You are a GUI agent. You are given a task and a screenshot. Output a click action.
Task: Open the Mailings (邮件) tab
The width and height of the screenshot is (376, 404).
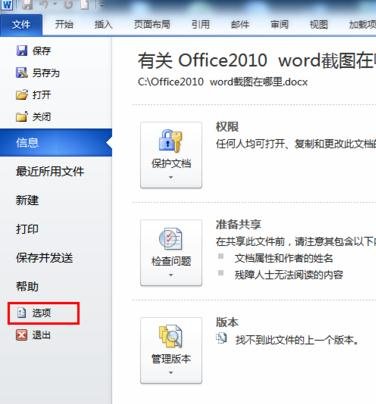(x=240, y=24)
